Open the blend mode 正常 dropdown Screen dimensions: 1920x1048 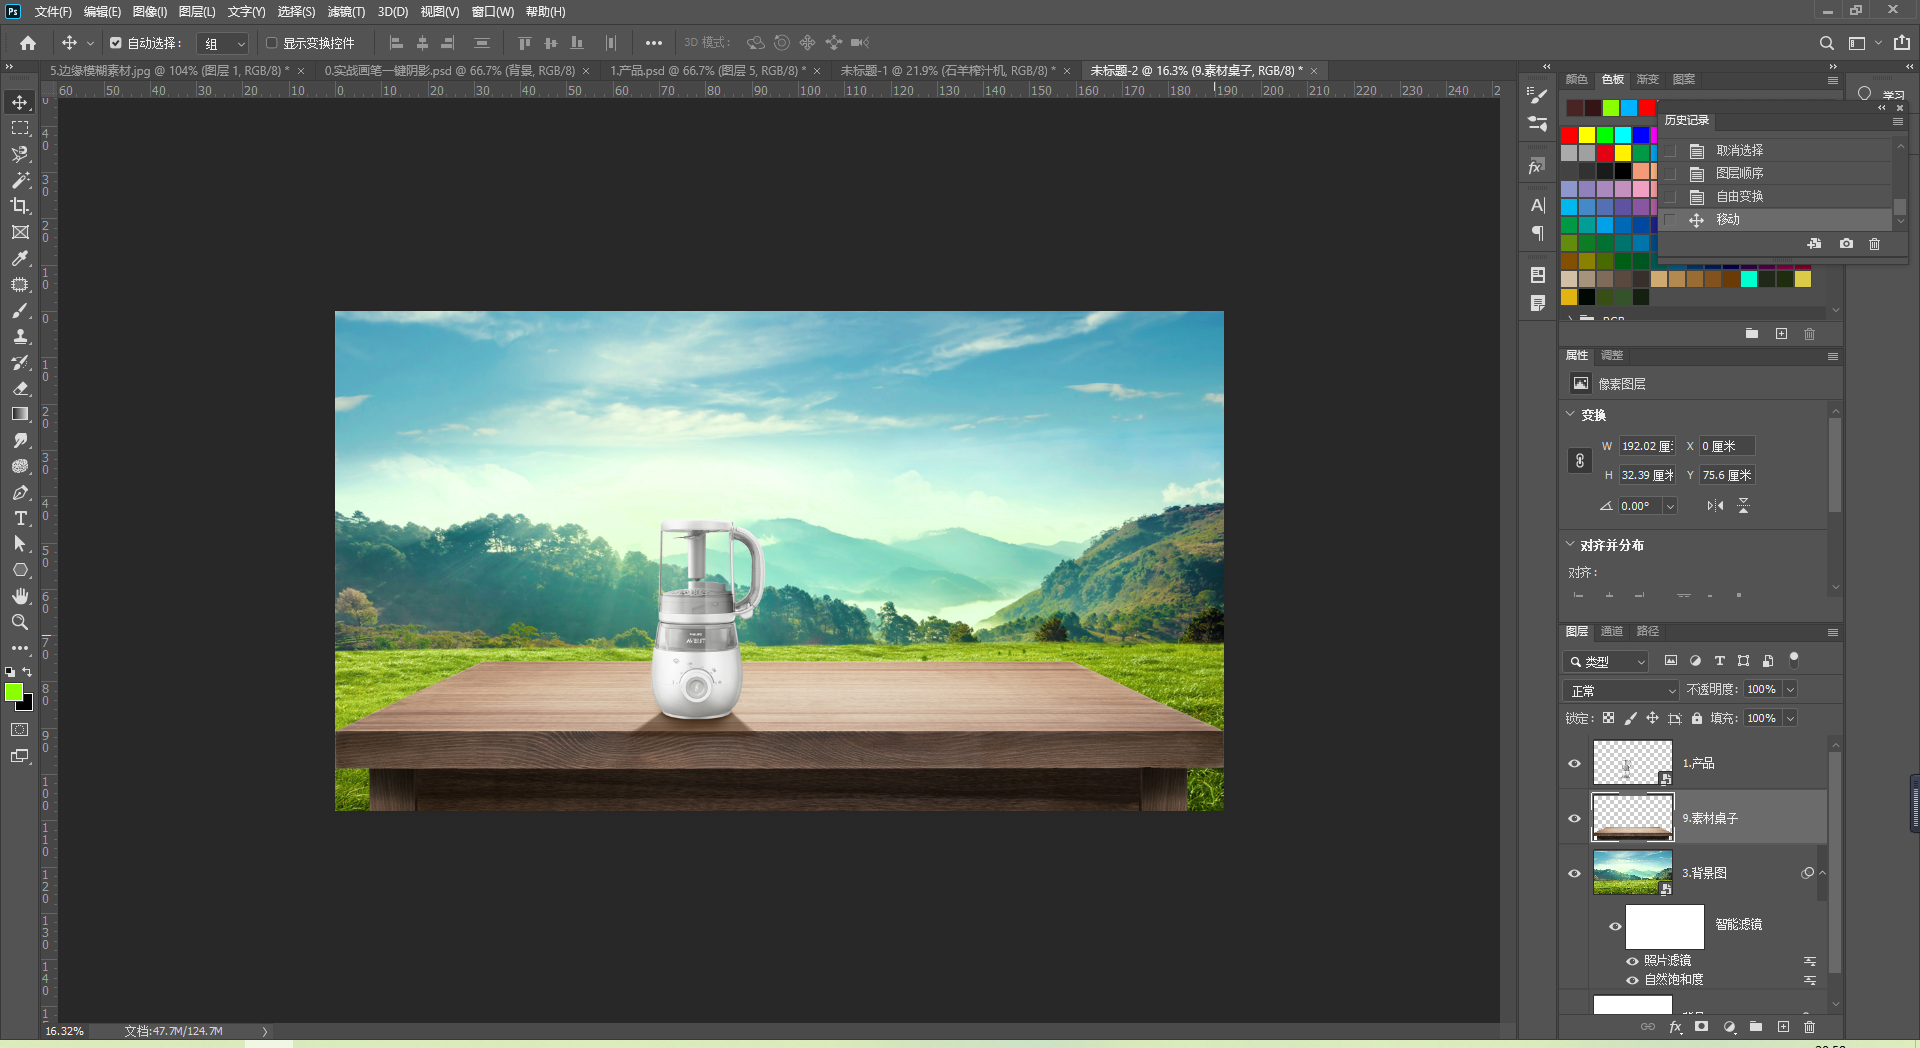click(1621, 691)
